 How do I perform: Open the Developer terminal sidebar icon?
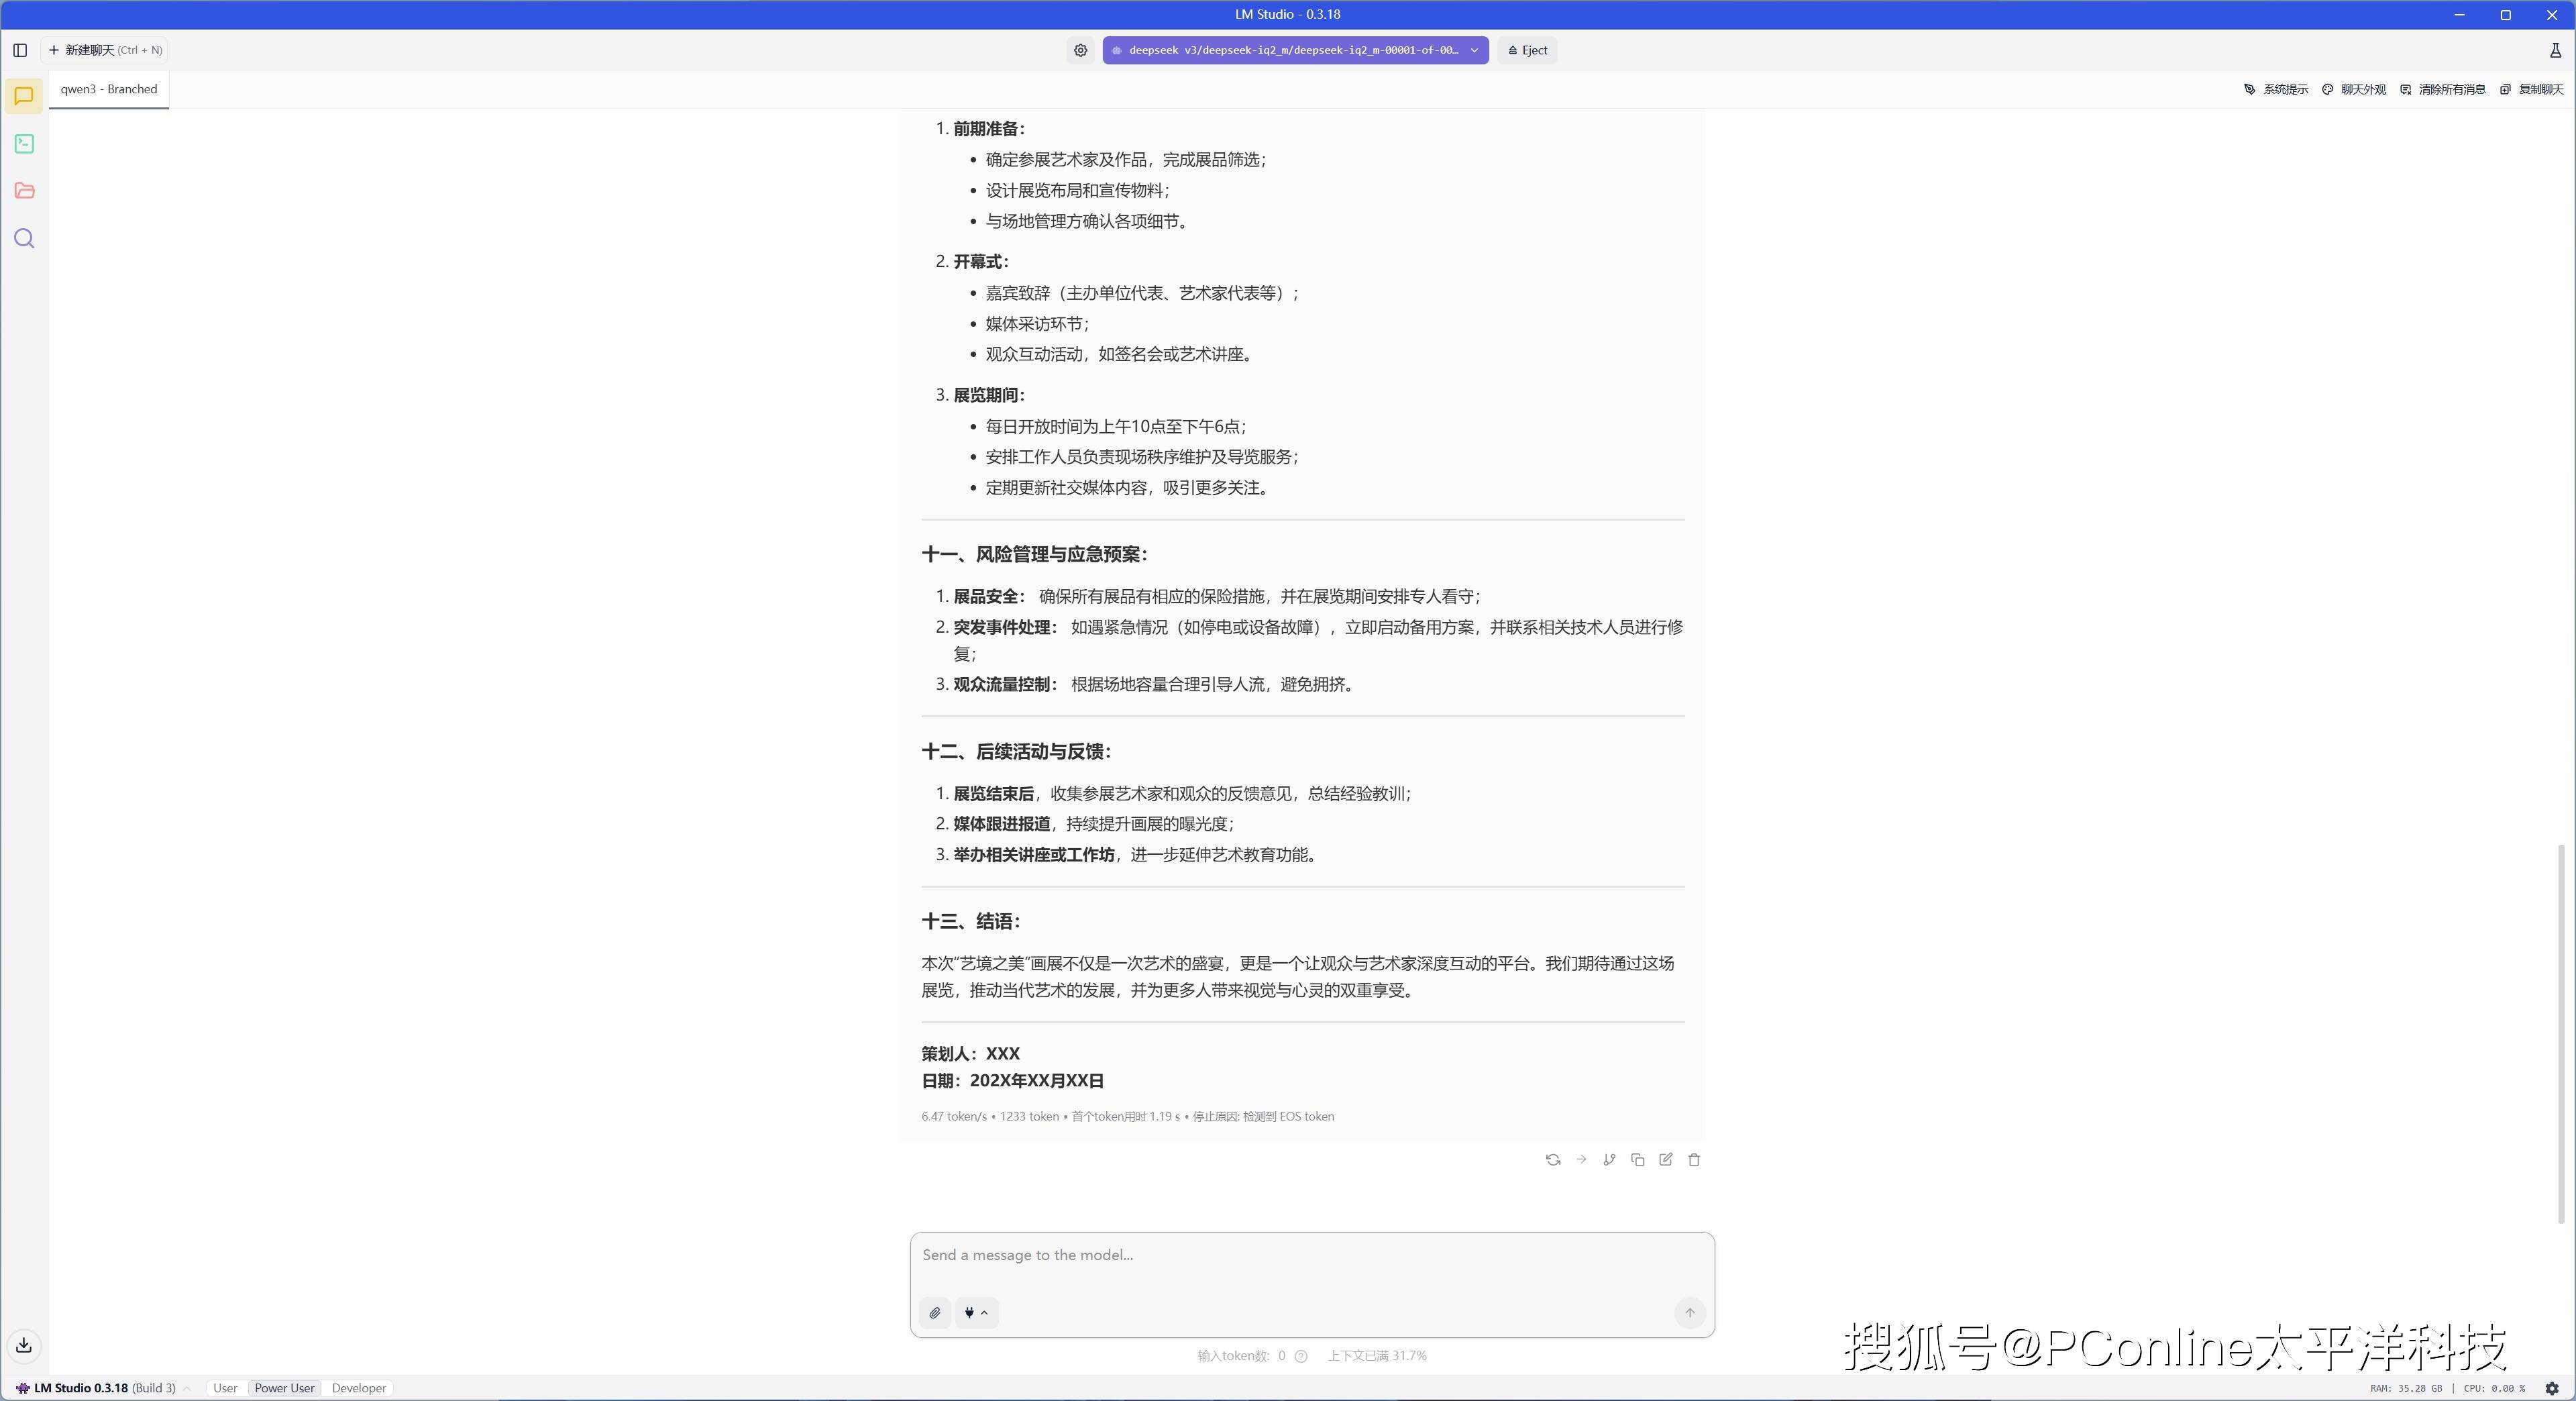[x=24, y=144]
